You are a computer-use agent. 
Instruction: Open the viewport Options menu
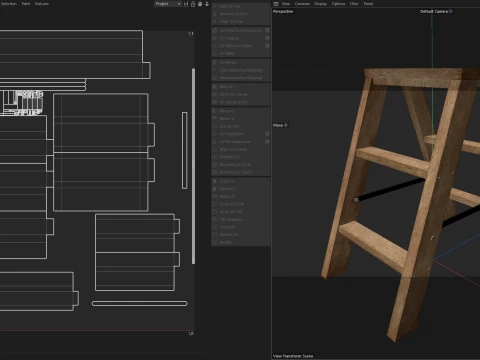click(x=338, y=4)
